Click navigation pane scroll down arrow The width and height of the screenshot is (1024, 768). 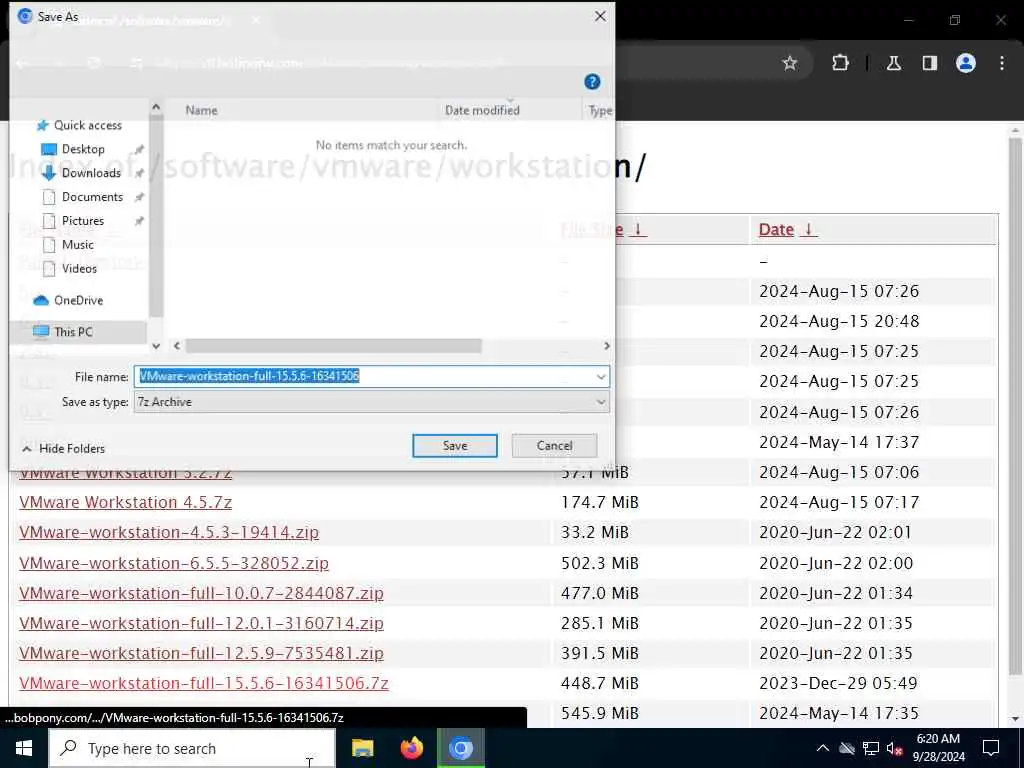point(156,346)
